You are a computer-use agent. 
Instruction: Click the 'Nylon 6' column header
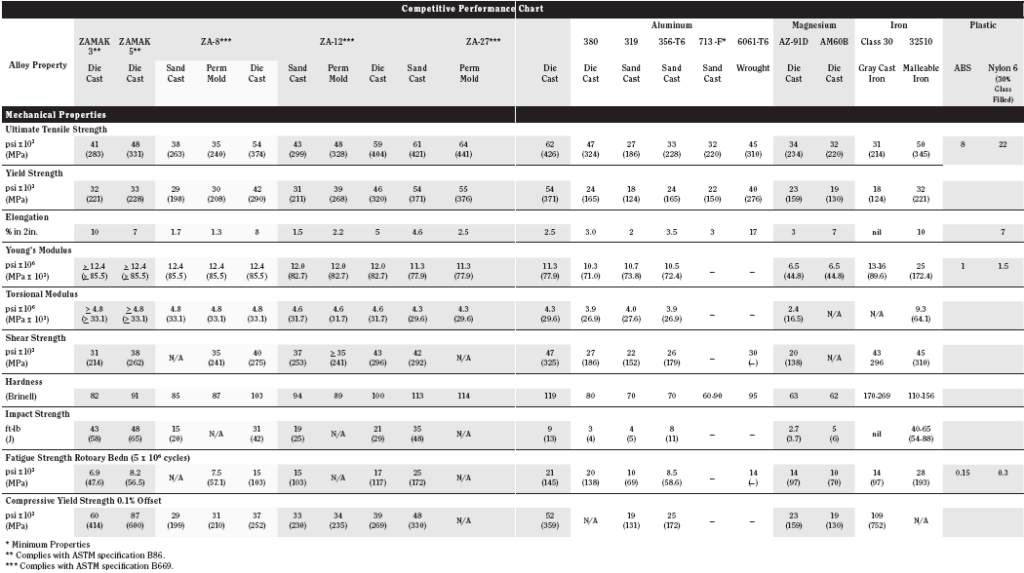tap(1002, 68)
